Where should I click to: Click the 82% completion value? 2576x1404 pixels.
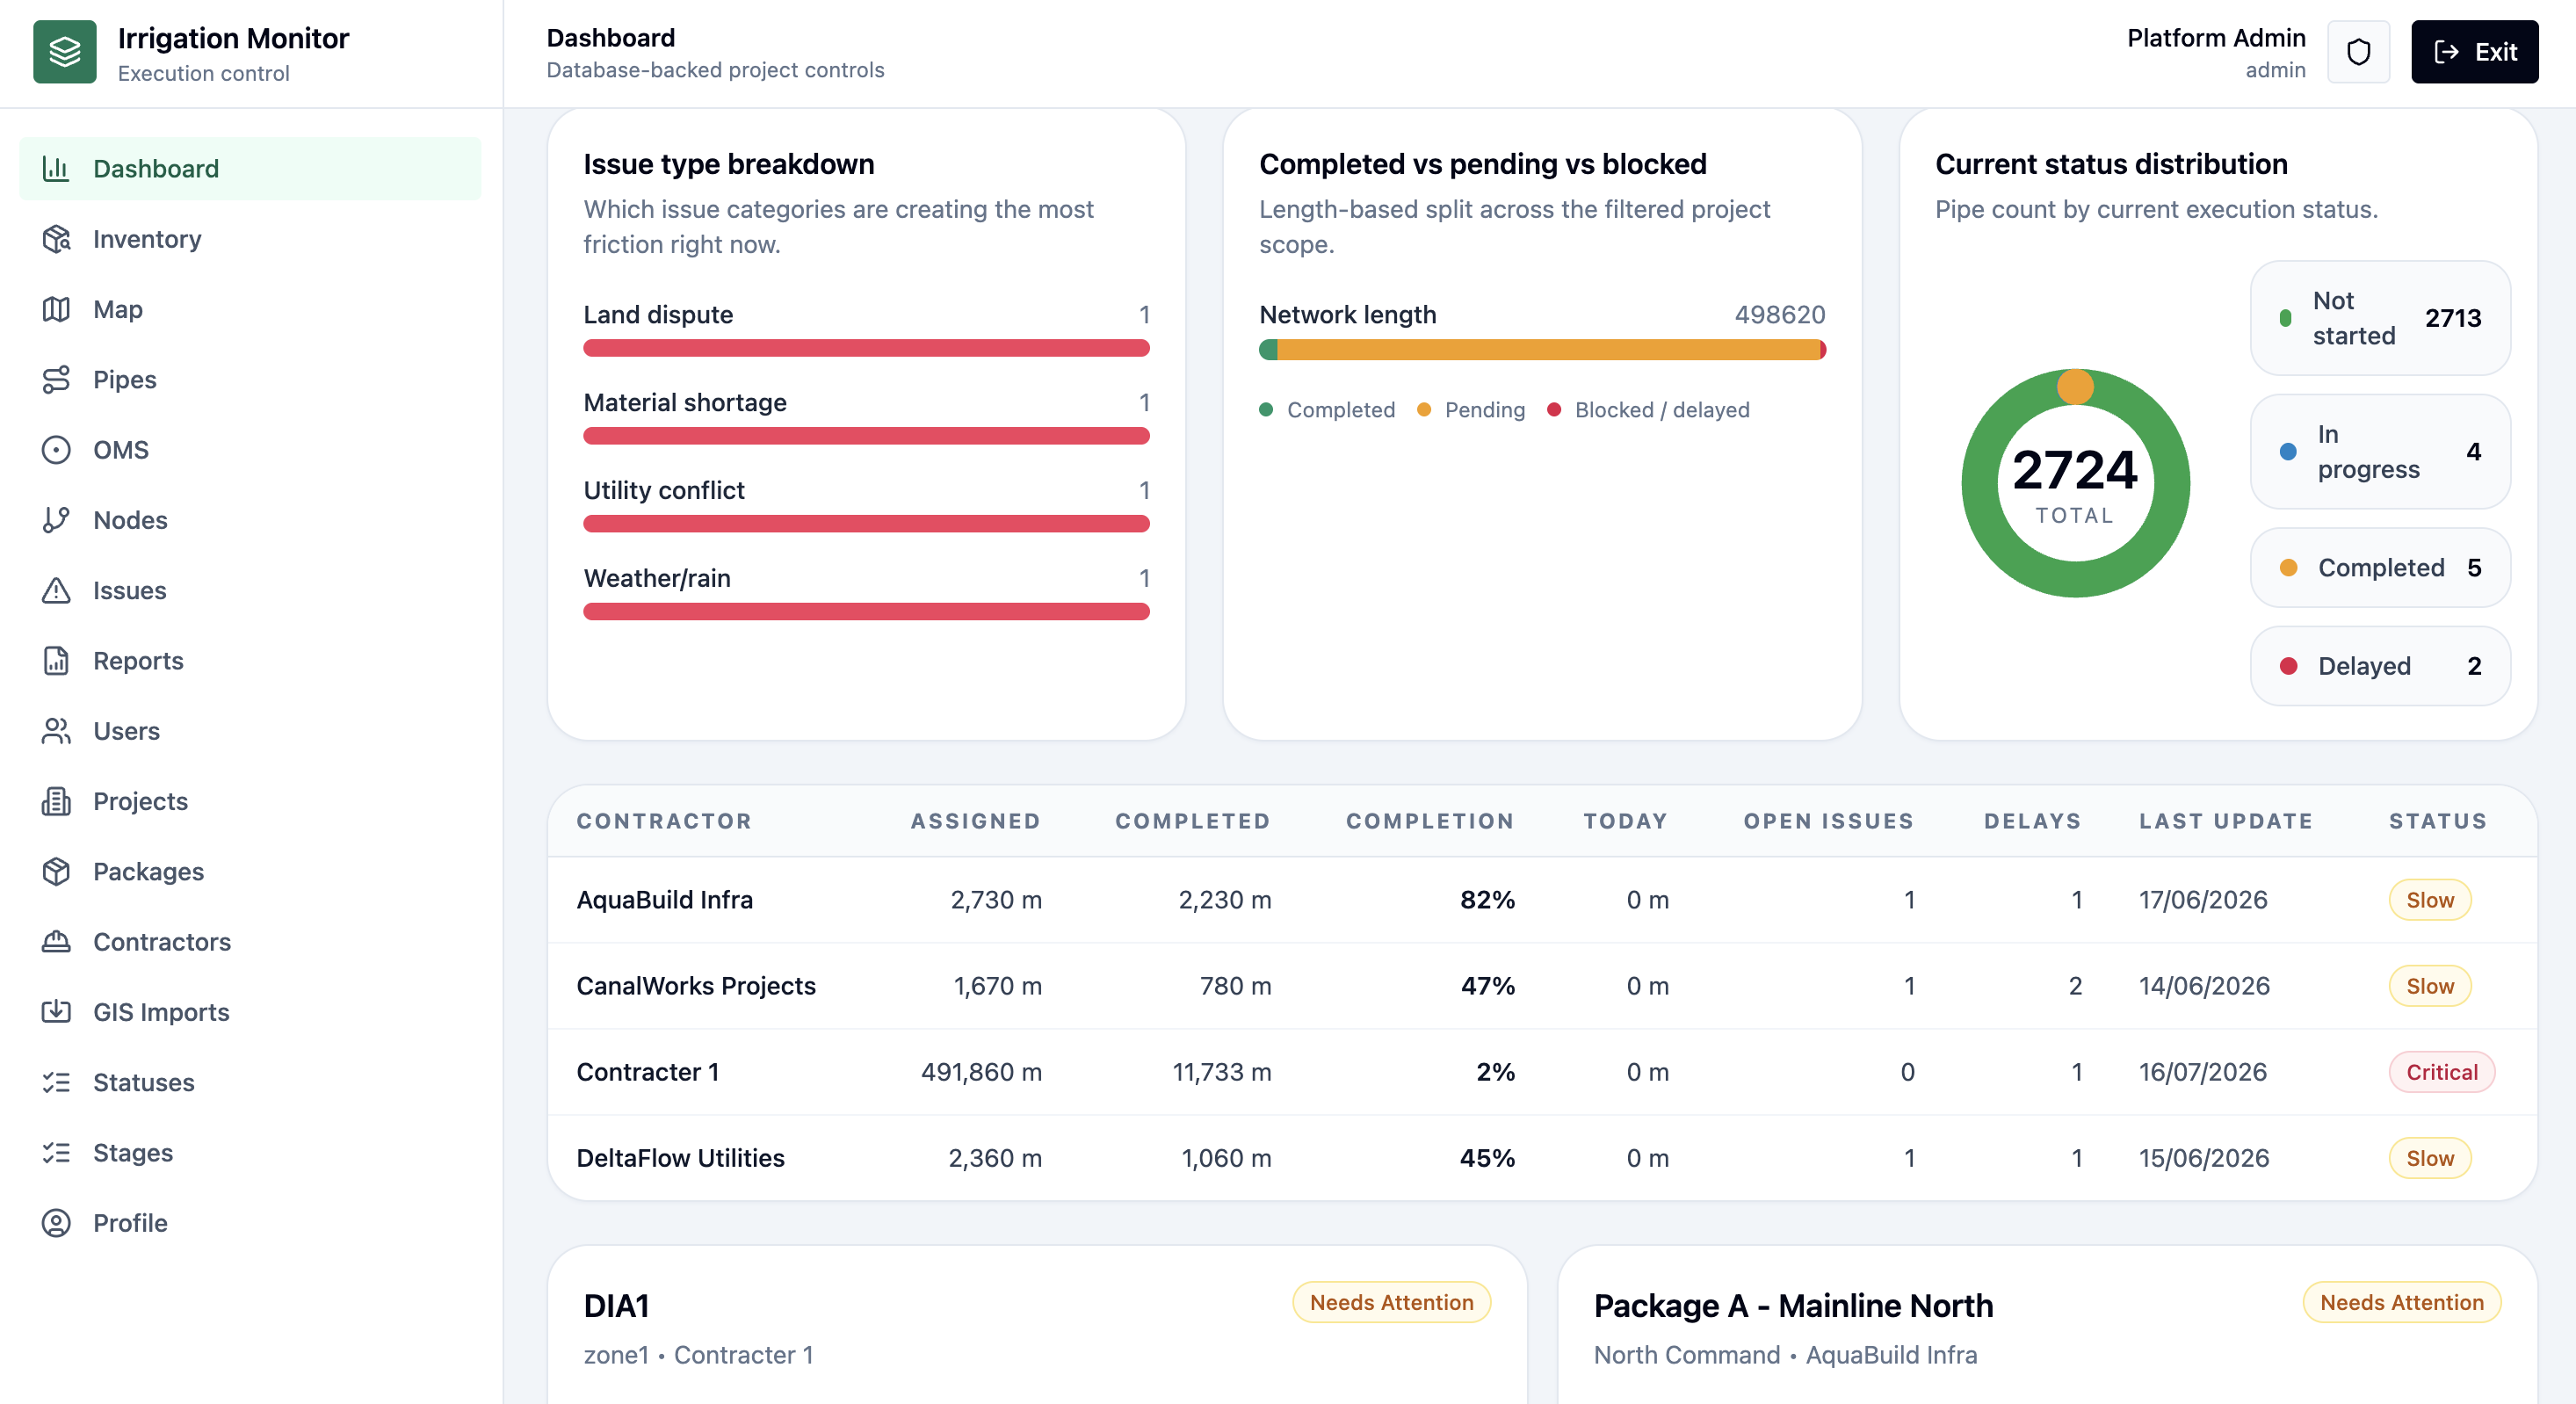1487,899
